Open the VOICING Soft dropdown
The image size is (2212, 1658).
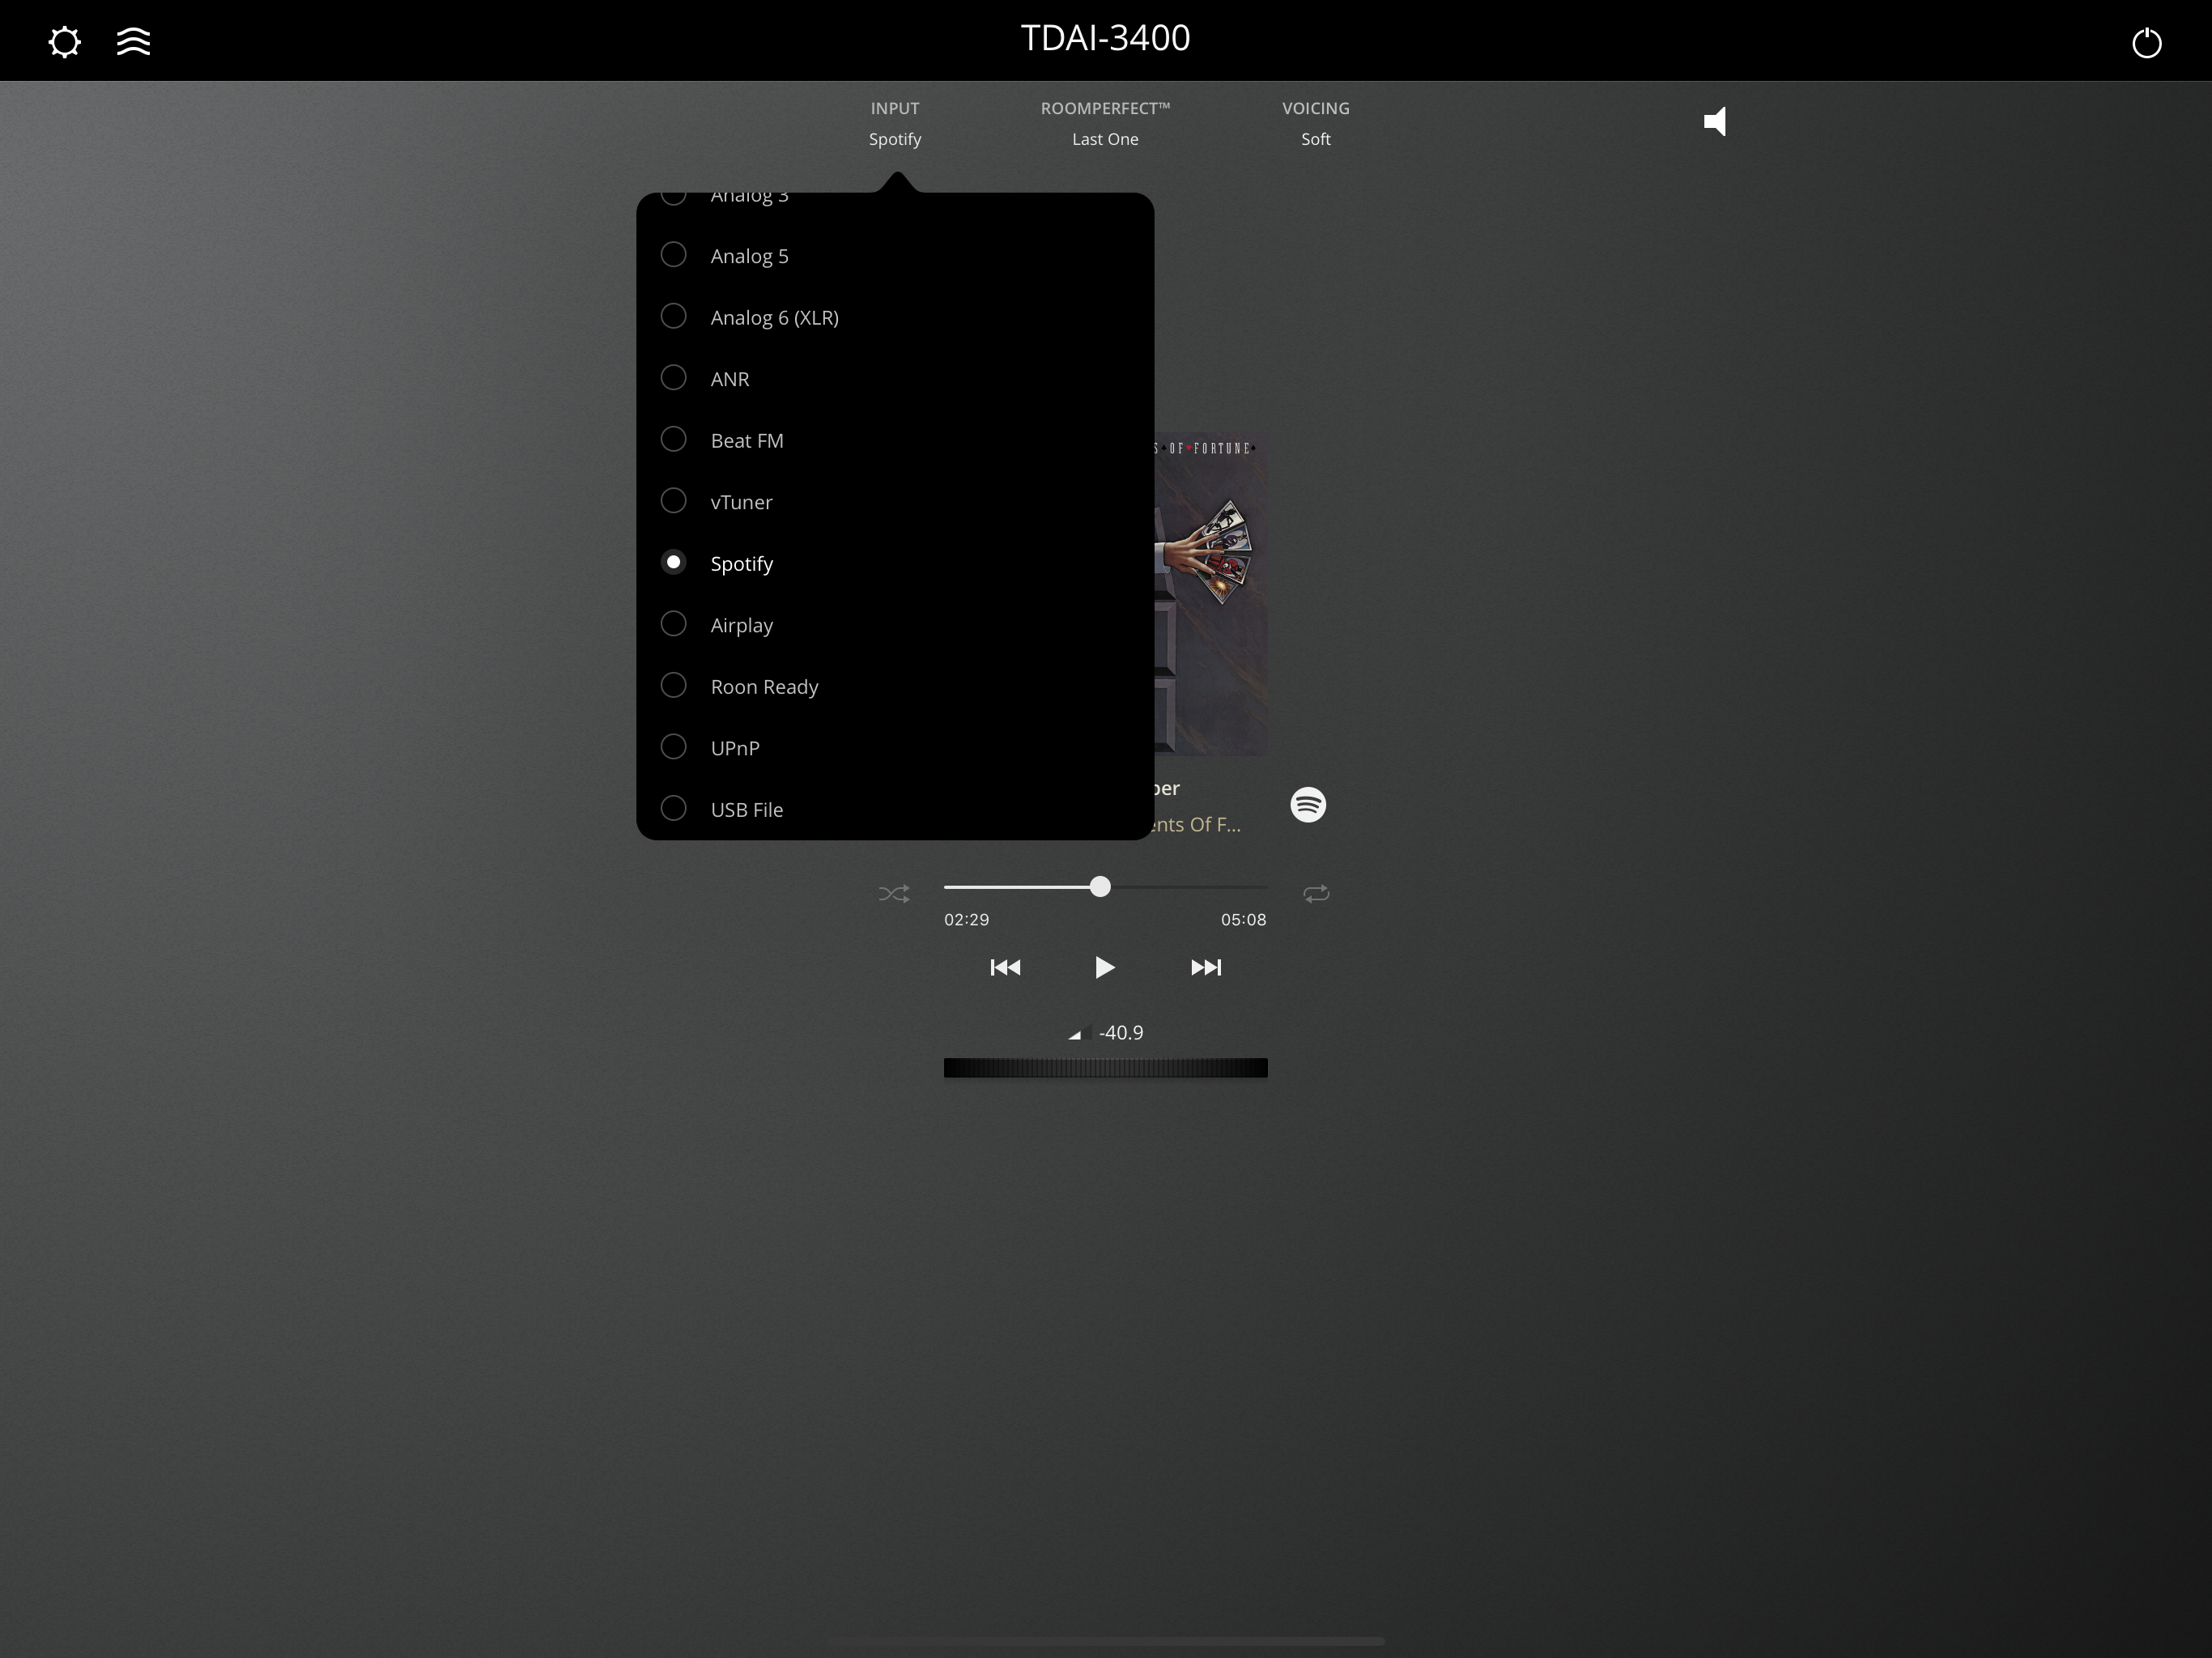pos(1316,124)
